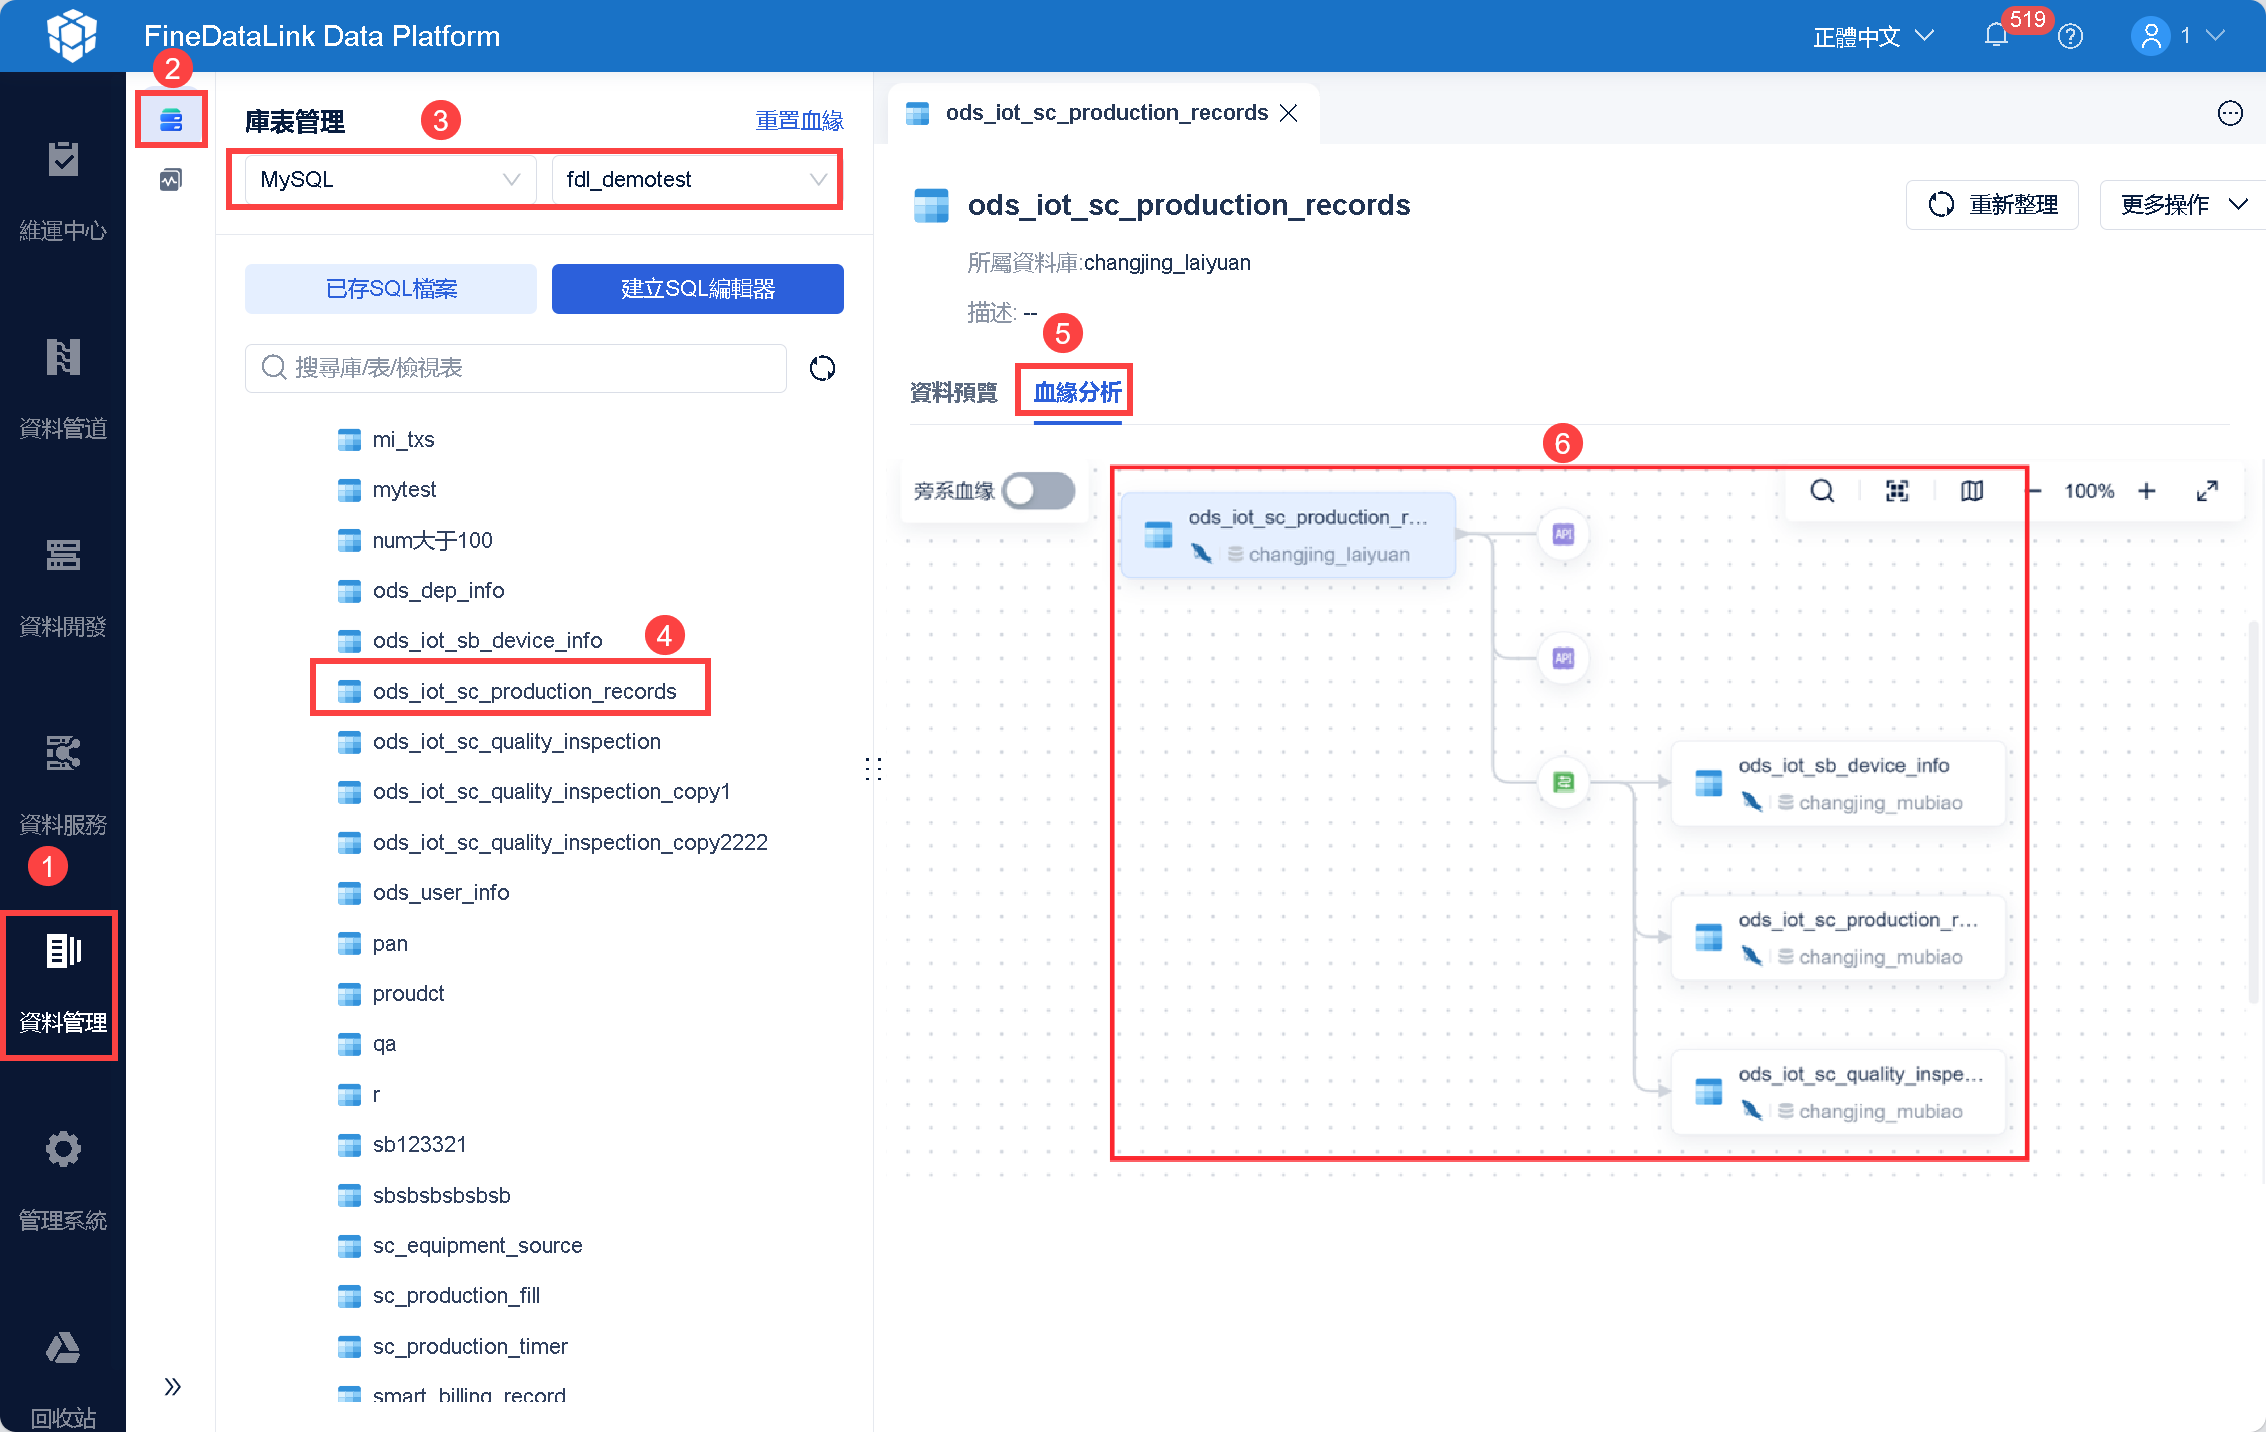Open the monitor icon under database icon

tap(171, 180)
